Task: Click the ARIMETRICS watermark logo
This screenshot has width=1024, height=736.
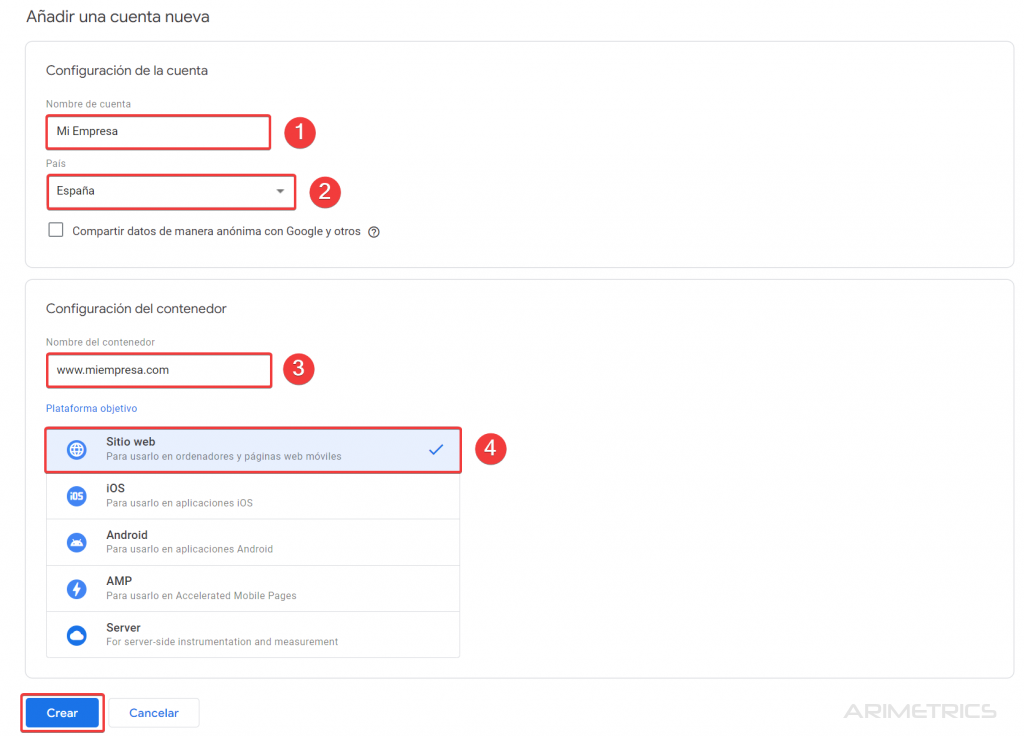Action: (919, 711)
